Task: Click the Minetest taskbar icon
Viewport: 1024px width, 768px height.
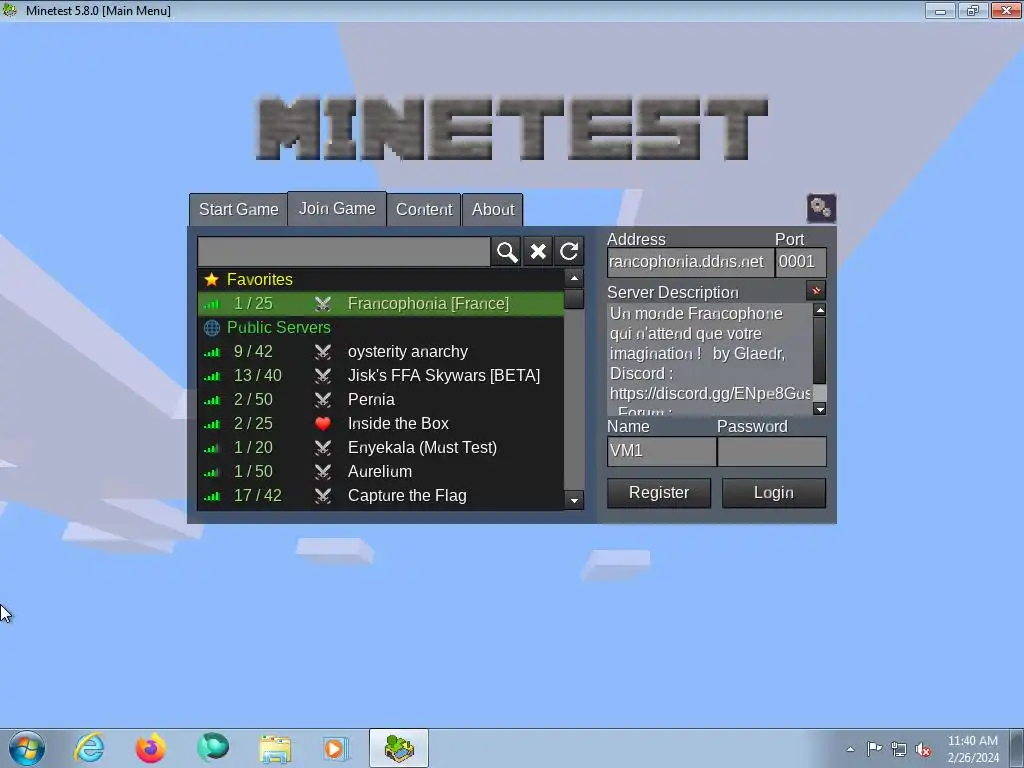Action: 398,748
